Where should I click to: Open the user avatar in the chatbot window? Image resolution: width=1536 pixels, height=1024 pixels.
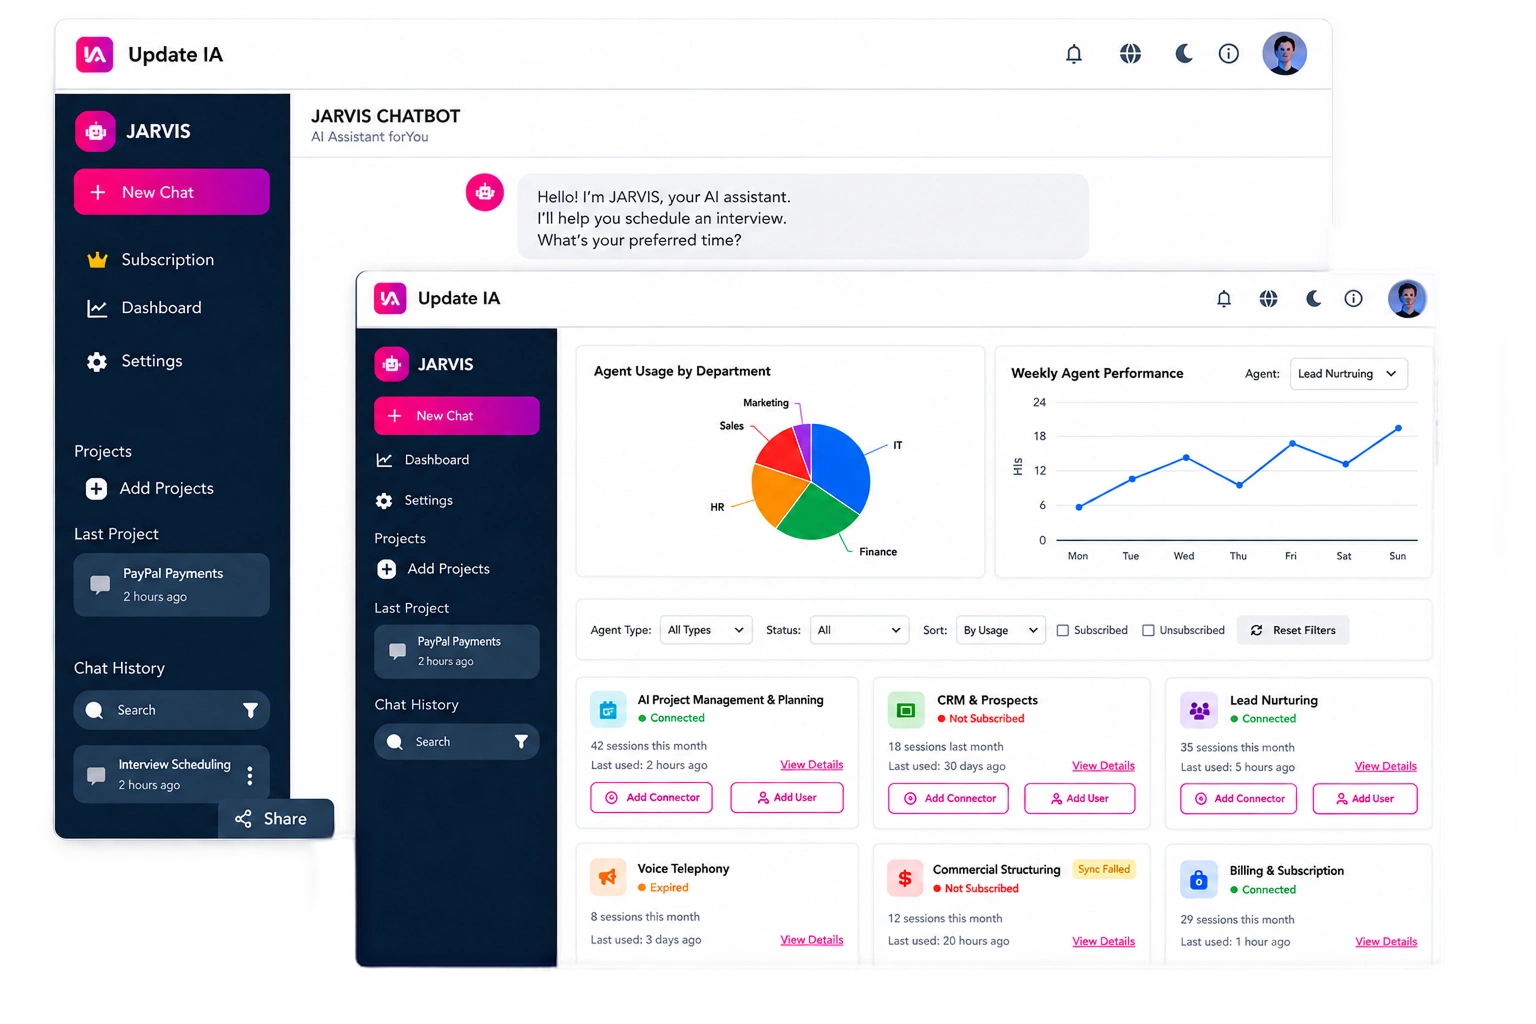click(1285, 54)
